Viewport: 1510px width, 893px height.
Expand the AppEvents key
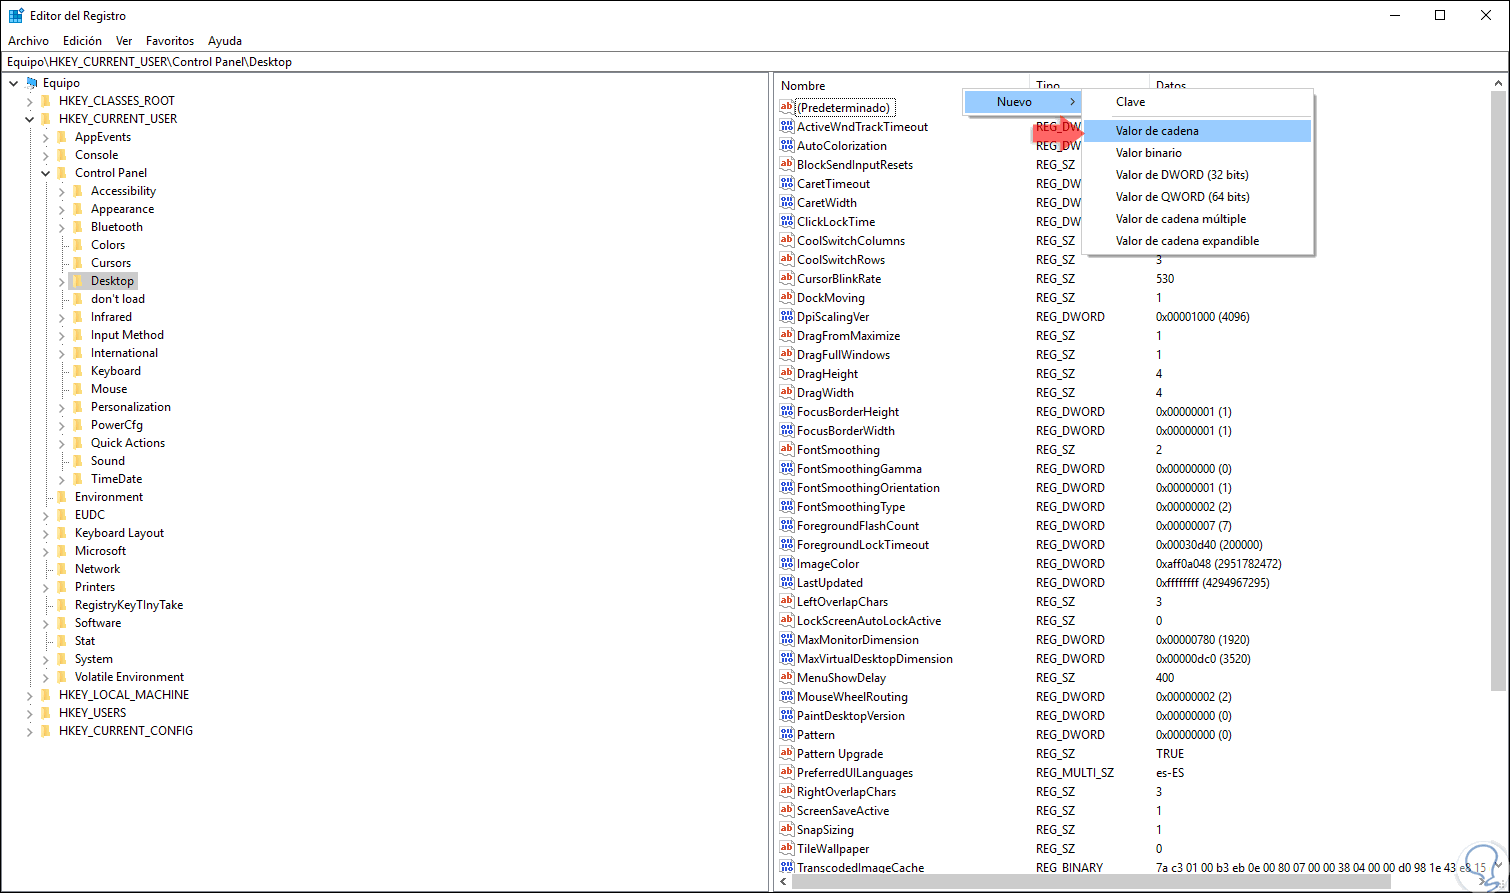click(x=45, y=137)
